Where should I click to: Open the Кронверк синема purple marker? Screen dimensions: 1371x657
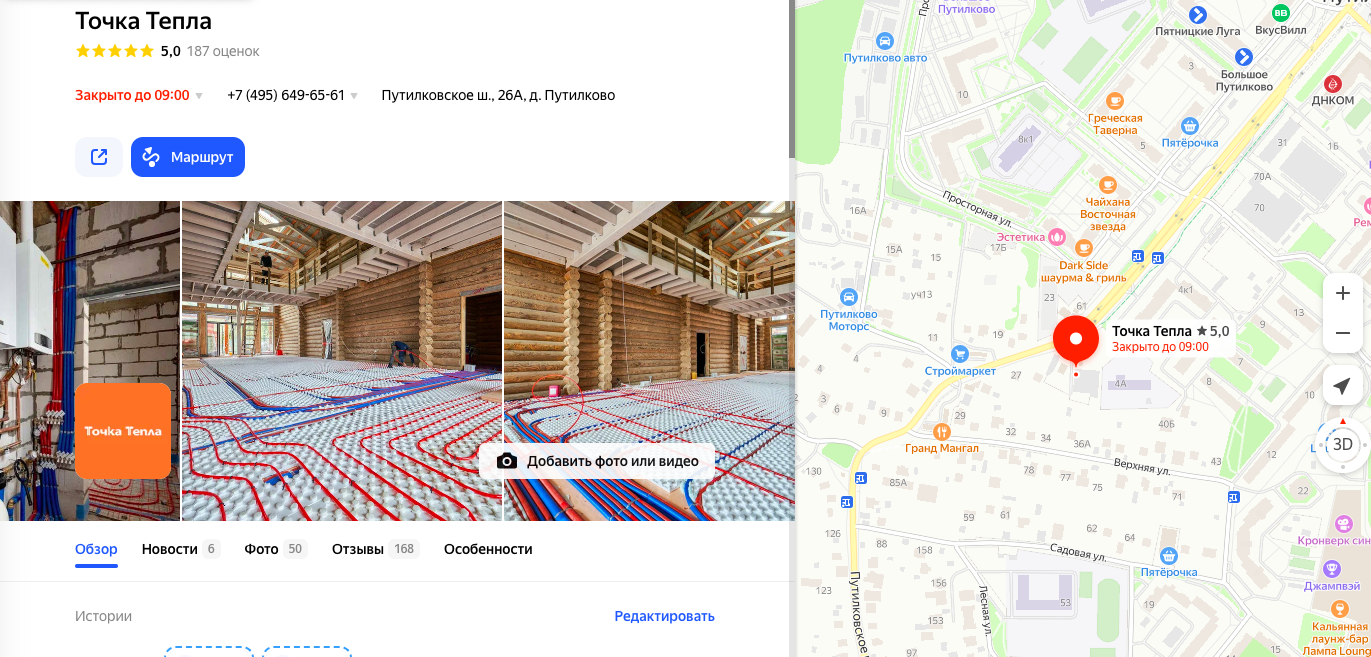tap(1344, 523)
